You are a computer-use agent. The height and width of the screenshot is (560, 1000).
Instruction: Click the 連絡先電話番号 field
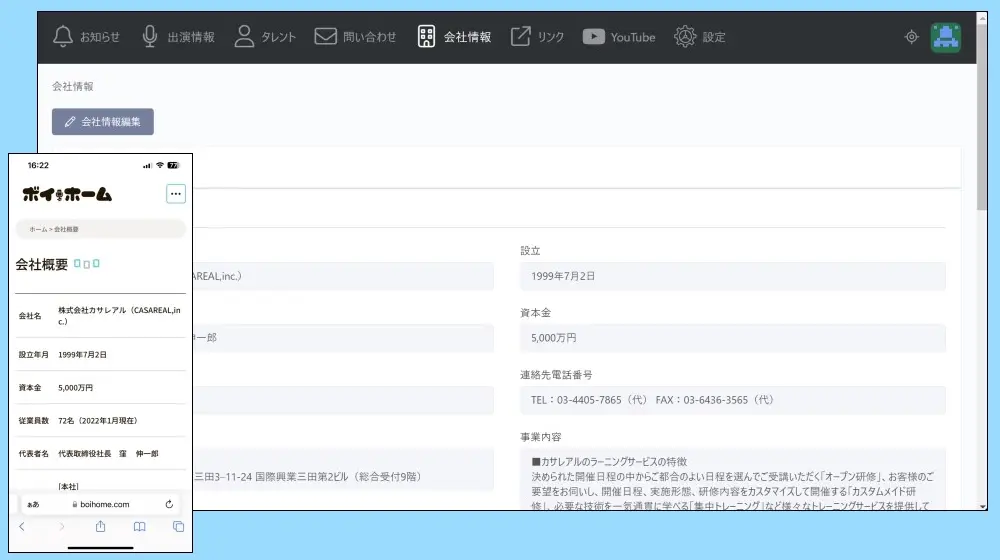click(x=732, y=400)
